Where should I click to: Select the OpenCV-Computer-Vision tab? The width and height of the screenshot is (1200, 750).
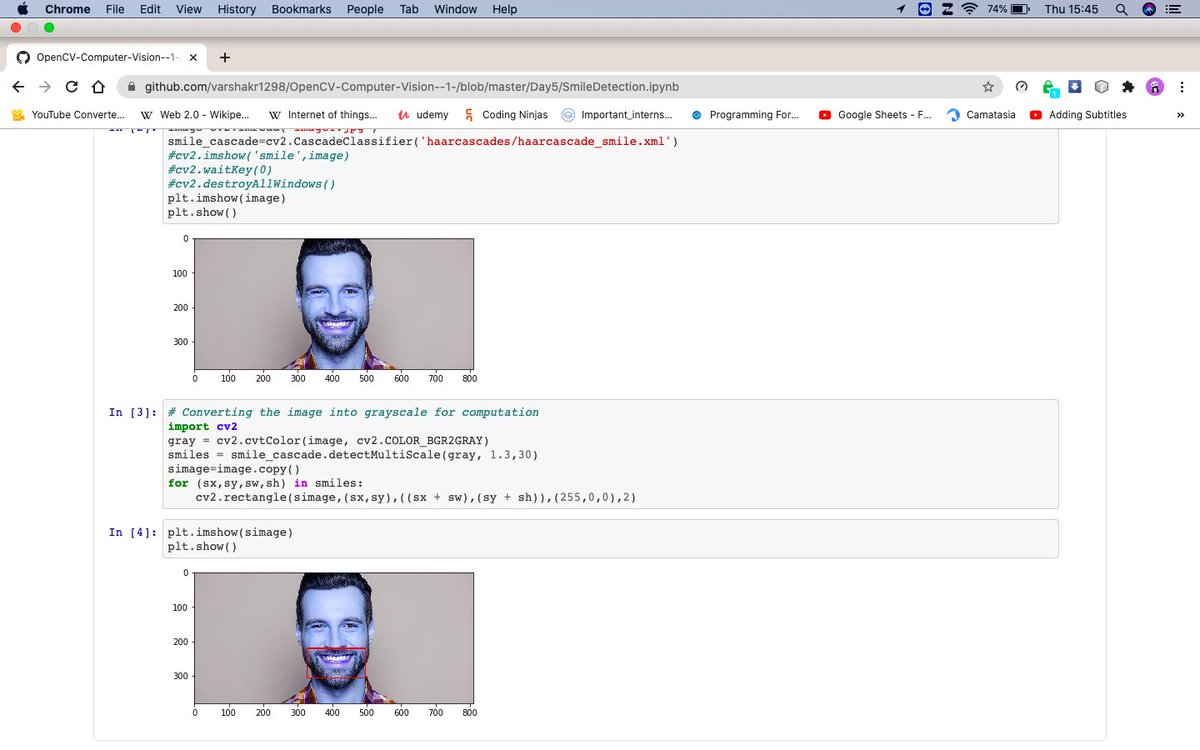click(100, 57)
